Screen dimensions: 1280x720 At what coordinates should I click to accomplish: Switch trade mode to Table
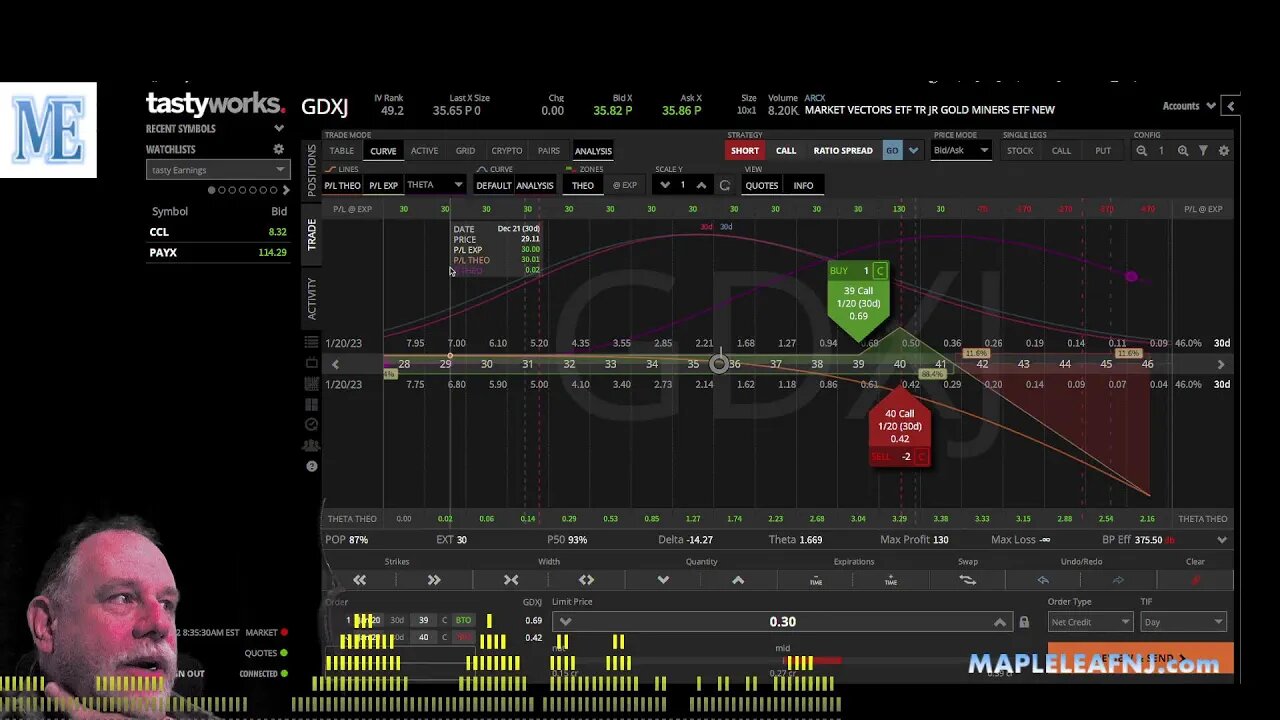pyautogui.click(x=342, y=151)
